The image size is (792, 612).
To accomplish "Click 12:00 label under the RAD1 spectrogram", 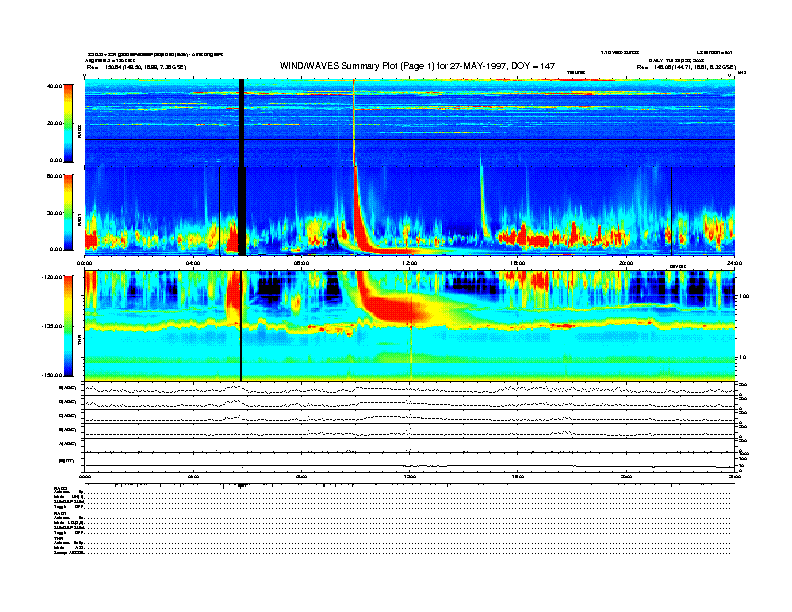I will (x=410, y=263).
